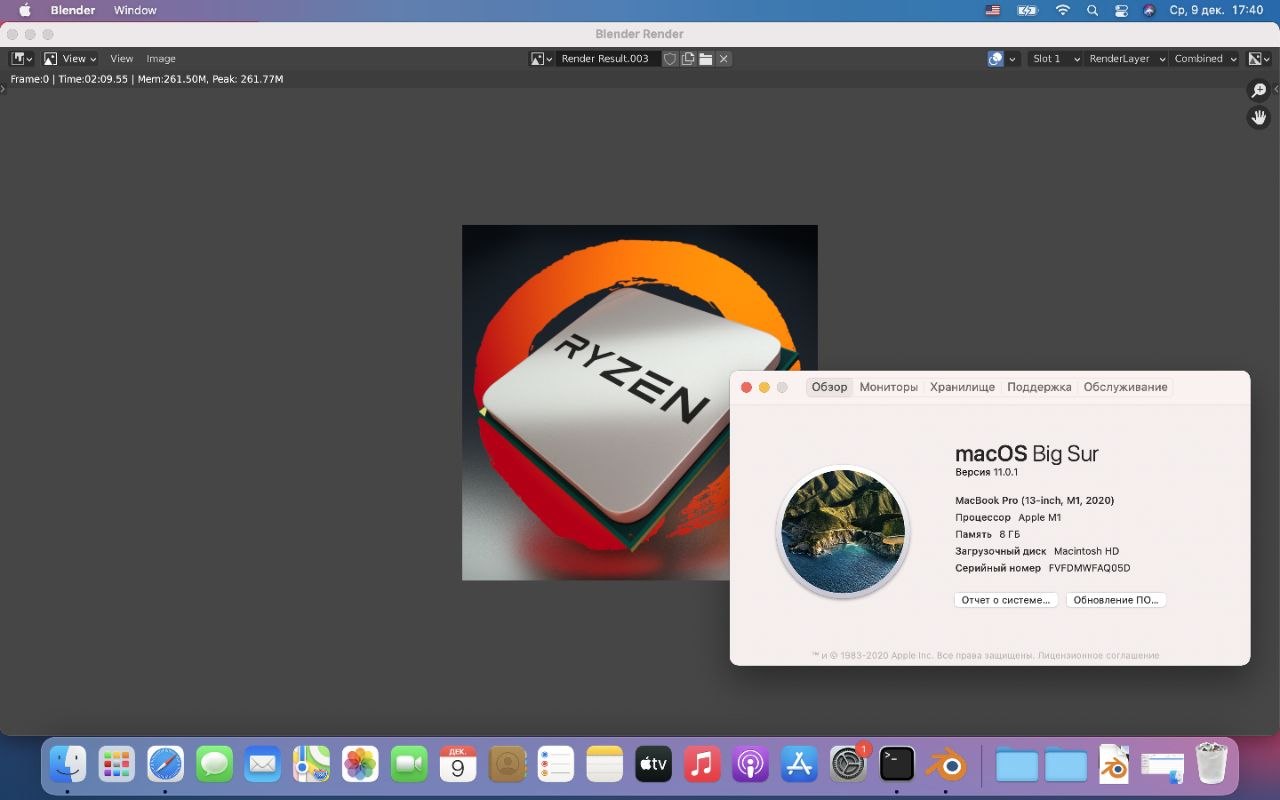Open Maps from the Dock
The height and width of the screenshot is (800, 1280).
coord(312,765)
